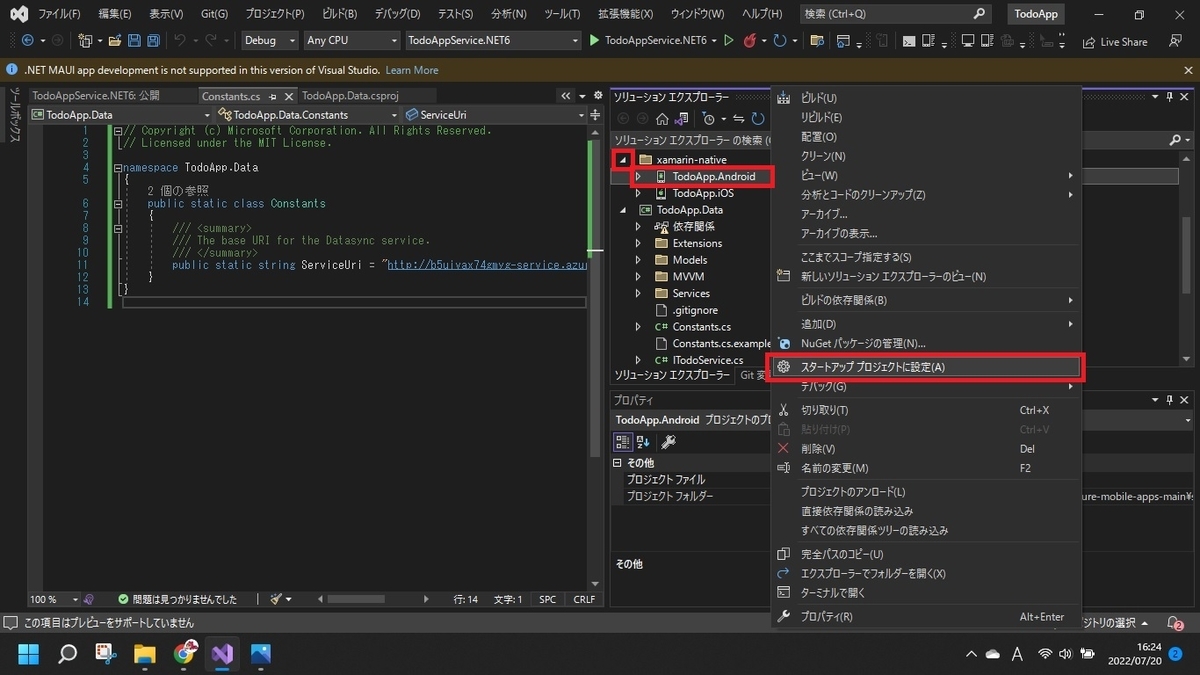
Task: Click the Chrome taskbar icon
Action: point(184,654)
